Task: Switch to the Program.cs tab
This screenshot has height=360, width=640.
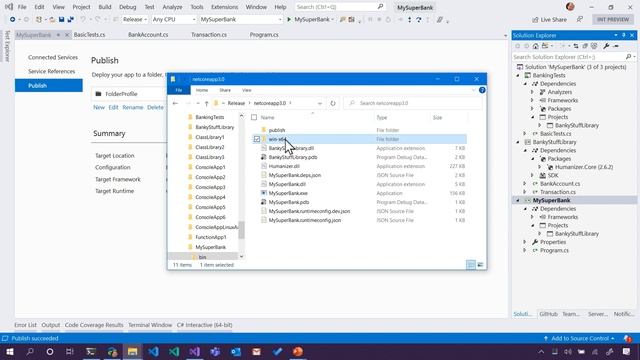Action: click(264, 35)
